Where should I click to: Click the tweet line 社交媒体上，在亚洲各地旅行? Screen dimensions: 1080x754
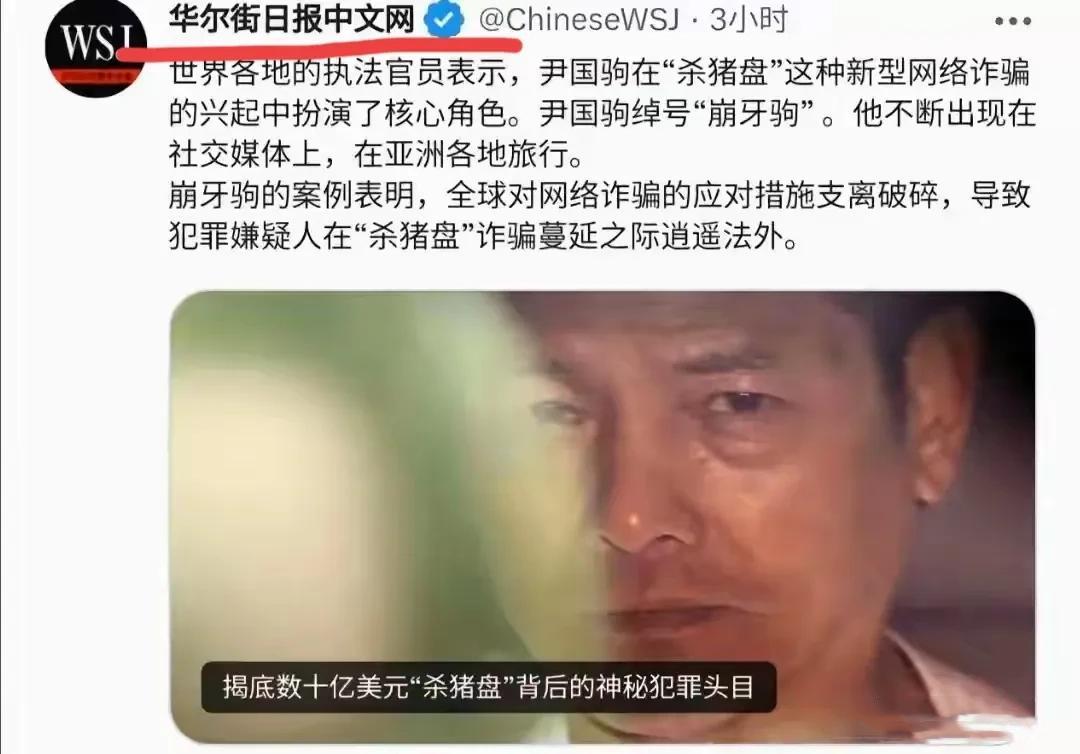377,154
